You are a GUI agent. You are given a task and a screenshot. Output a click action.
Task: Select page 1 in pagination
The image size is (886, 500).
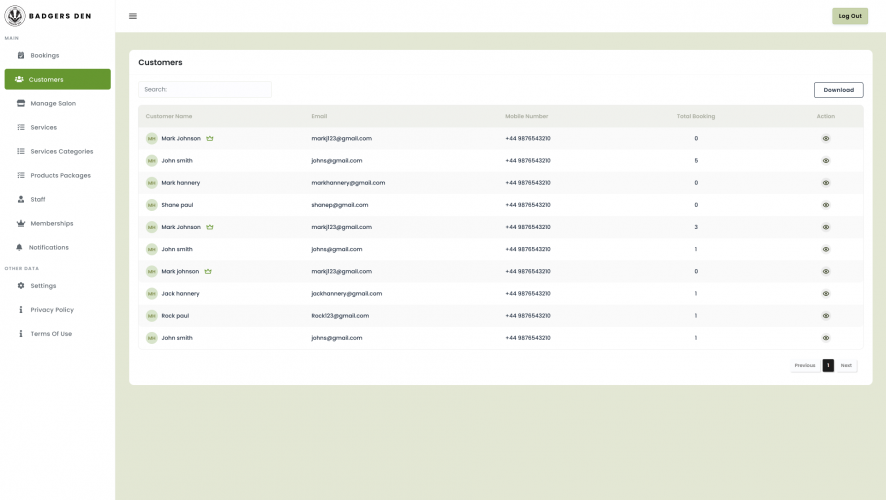pos(828,366)
